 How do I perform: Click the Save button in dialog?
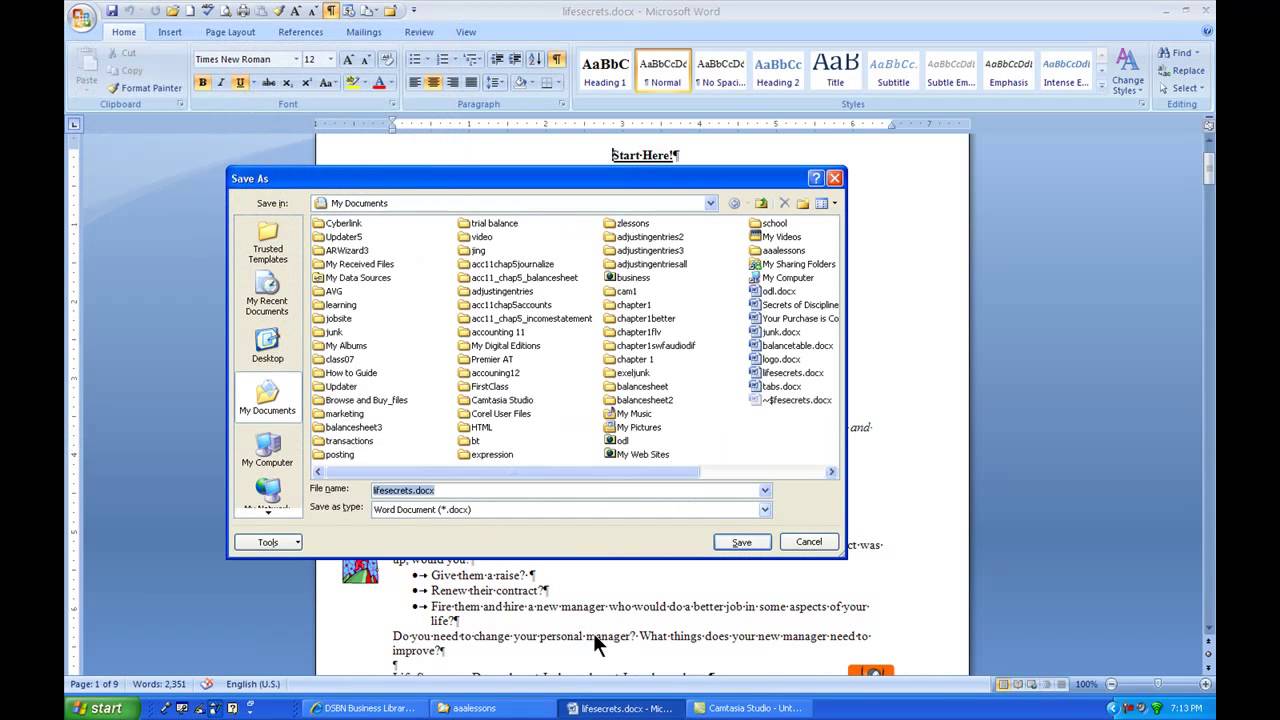coord(742,542)
